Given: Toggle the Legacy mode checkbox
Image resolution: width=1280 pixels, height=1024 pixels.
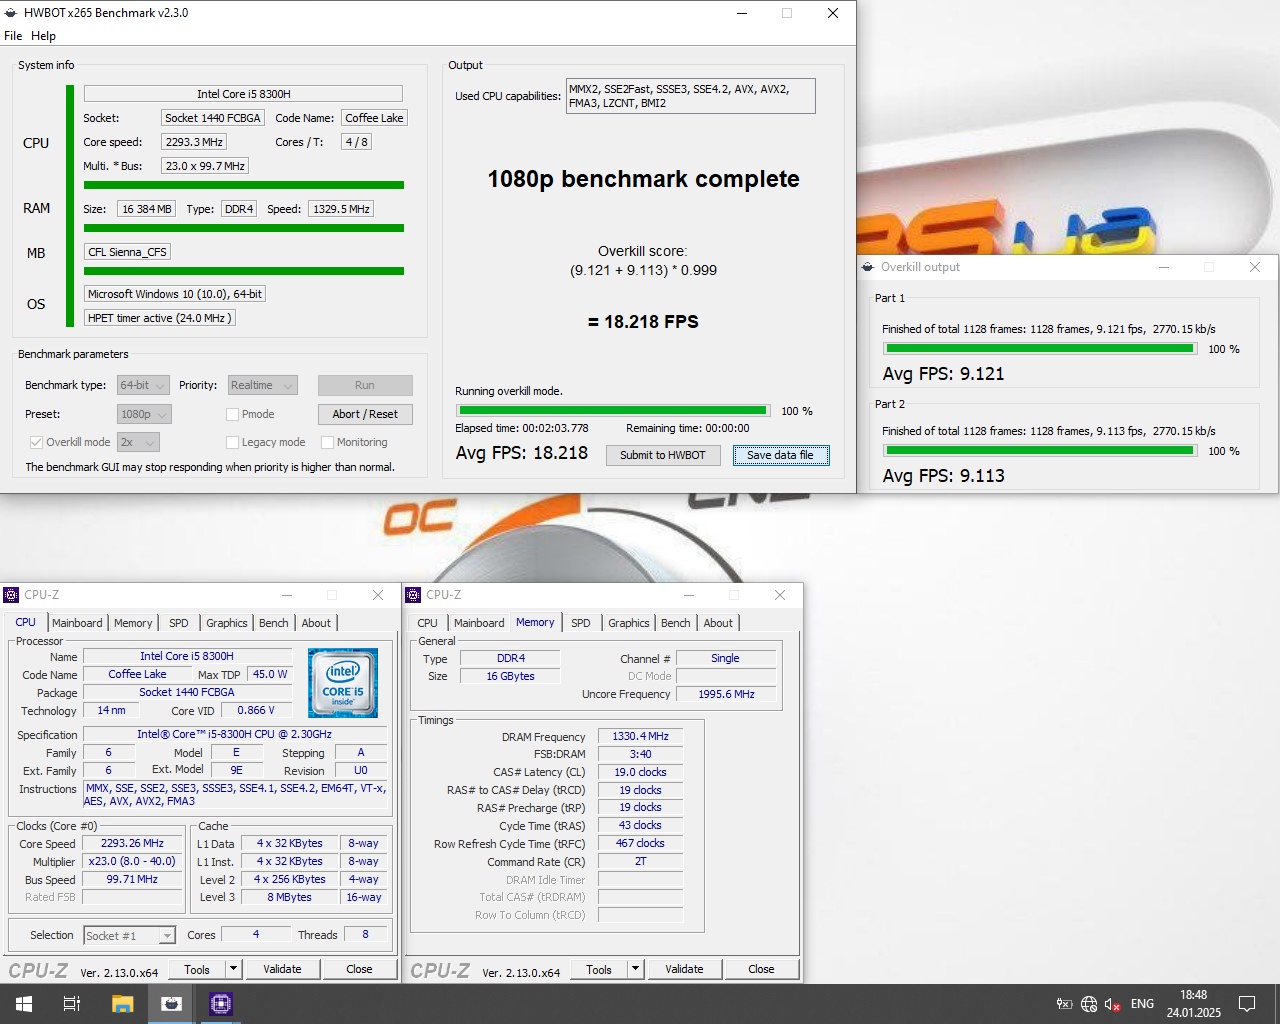Looking at the screenshot, I should click(232, 442).
